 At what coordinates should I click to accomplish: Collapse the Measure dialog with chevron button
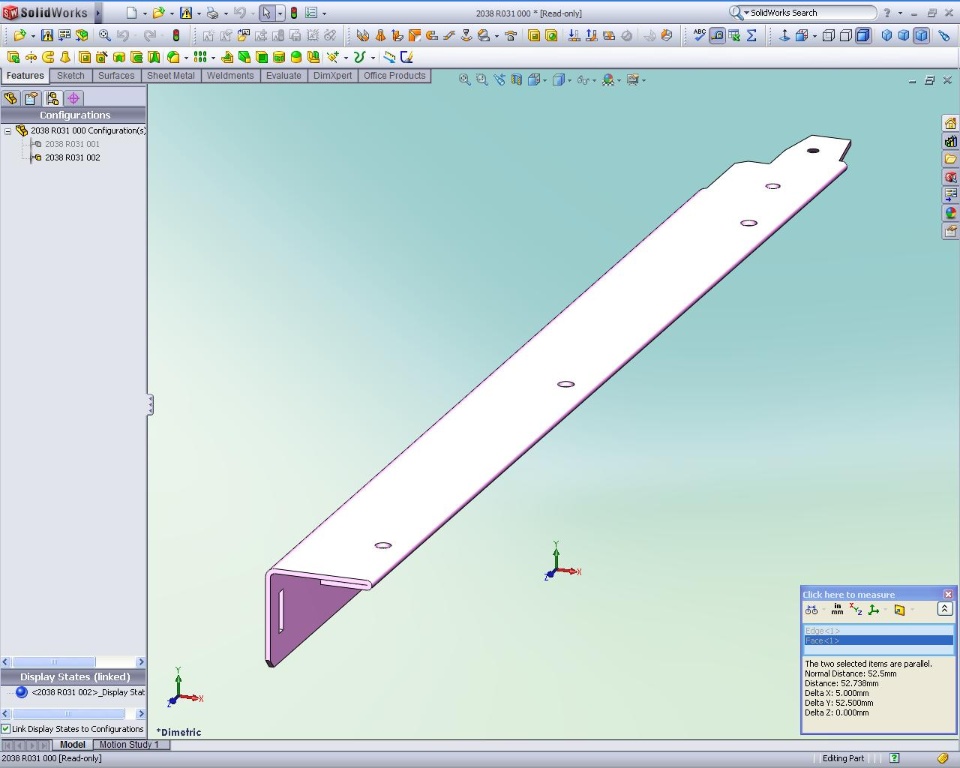944,609
